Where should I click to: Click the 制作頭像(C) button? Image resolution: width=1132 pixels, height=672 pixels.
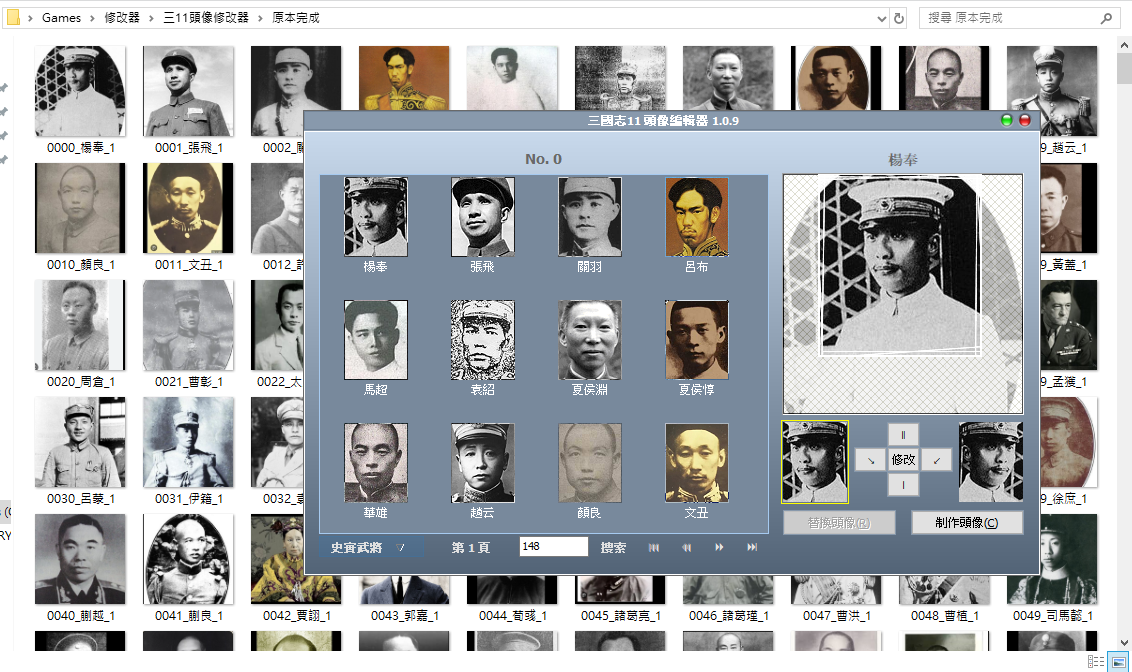click(967, 523)
